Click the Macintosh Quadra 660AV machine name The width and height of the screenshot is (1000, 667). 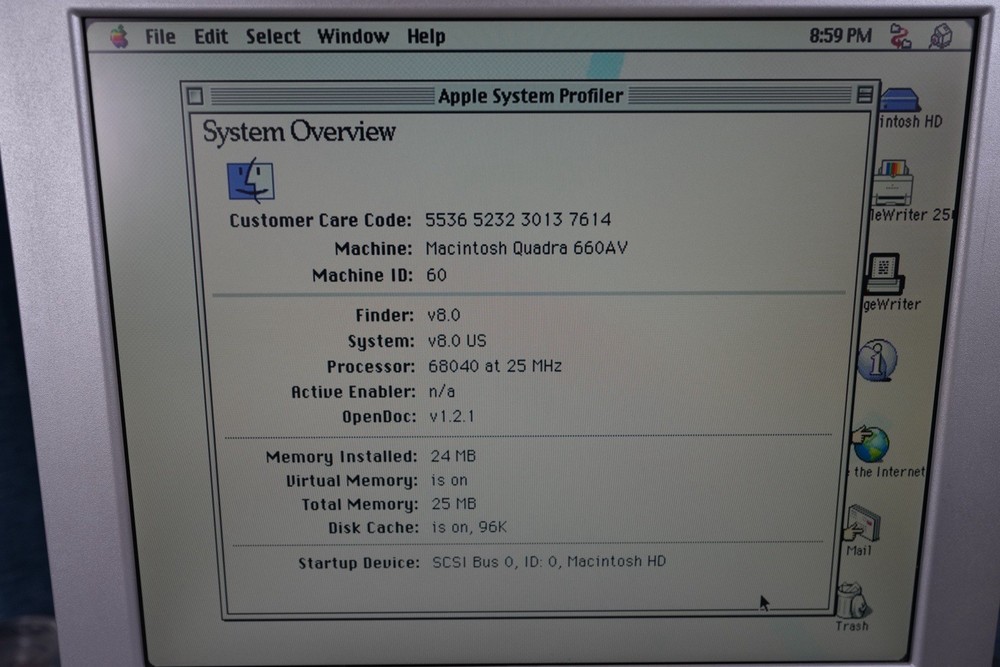coord(526,247)
